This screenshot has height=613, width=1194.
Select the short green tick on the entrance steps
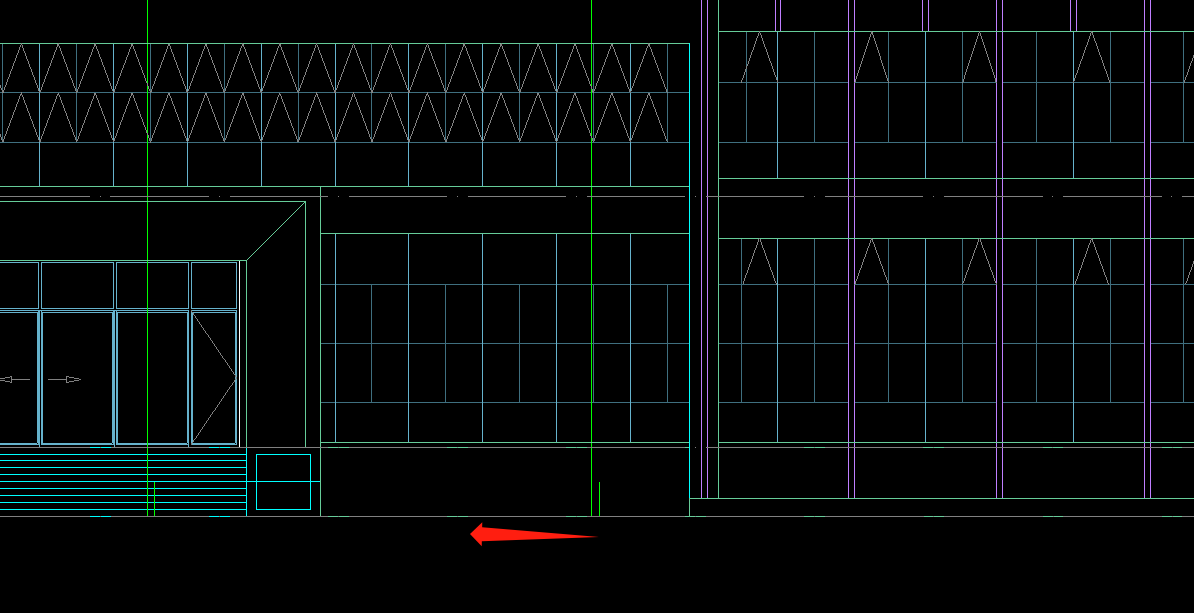(155, 499)
